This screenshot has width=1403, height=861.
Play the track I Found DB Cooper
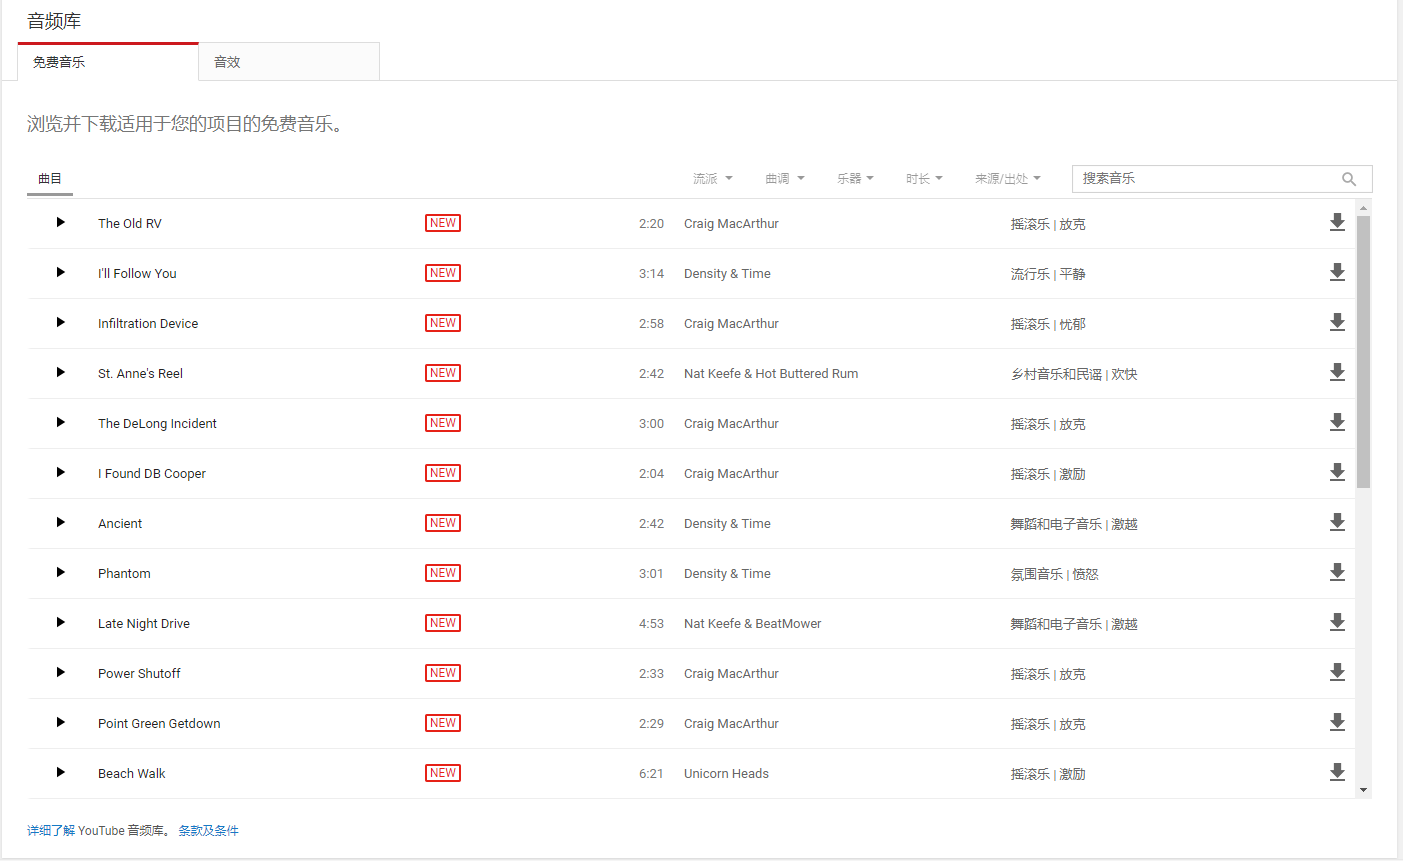click(61, 472)
